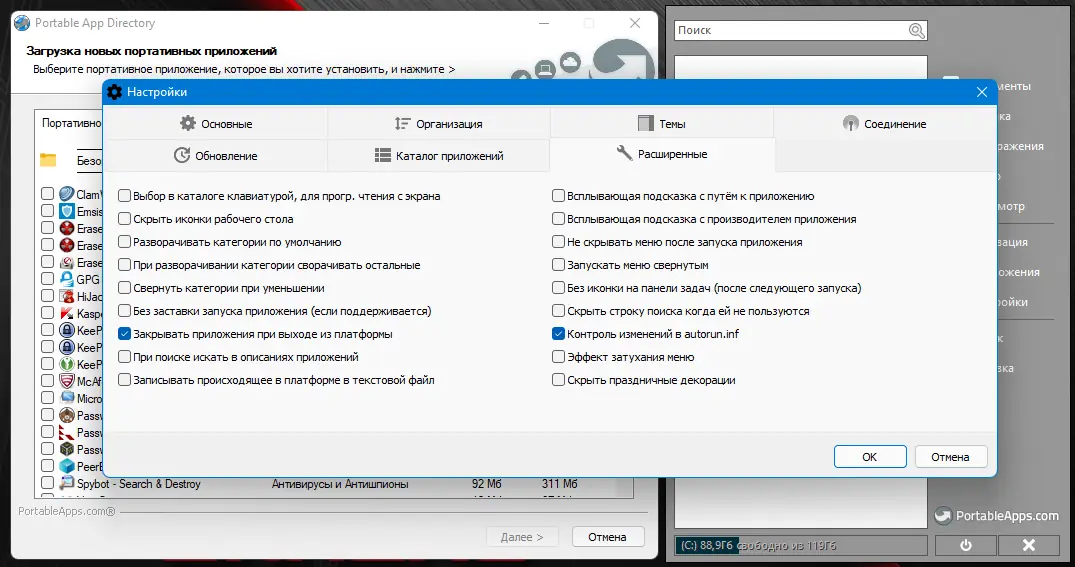Uncheck Контроль изменений в autorun.inf
The image size is (1075, 567).
click(x=558, y=334)
